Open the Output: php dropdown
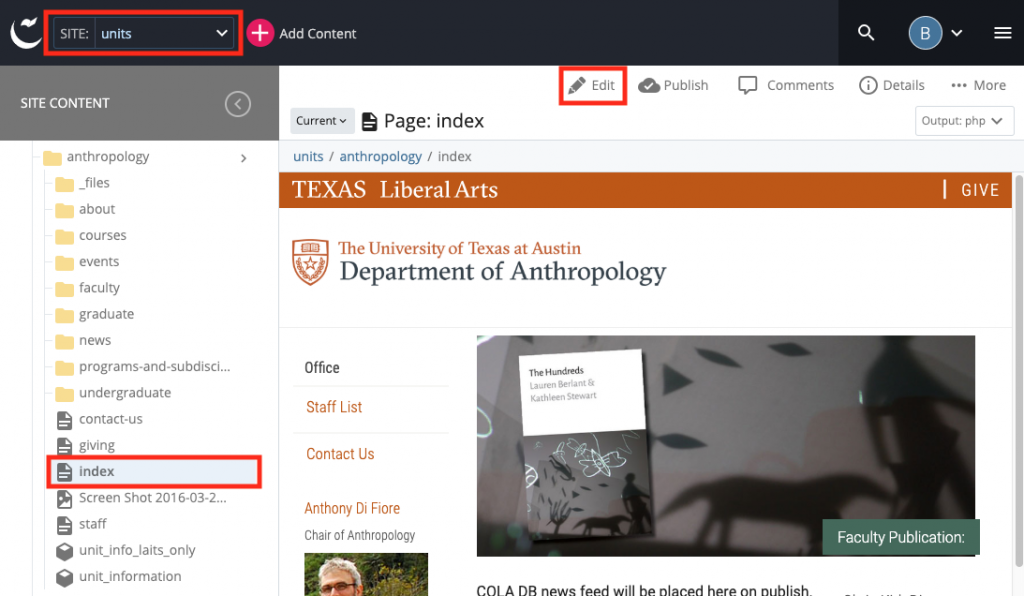Viewport: 1024px width, 596px height. [x=964, y=121]
